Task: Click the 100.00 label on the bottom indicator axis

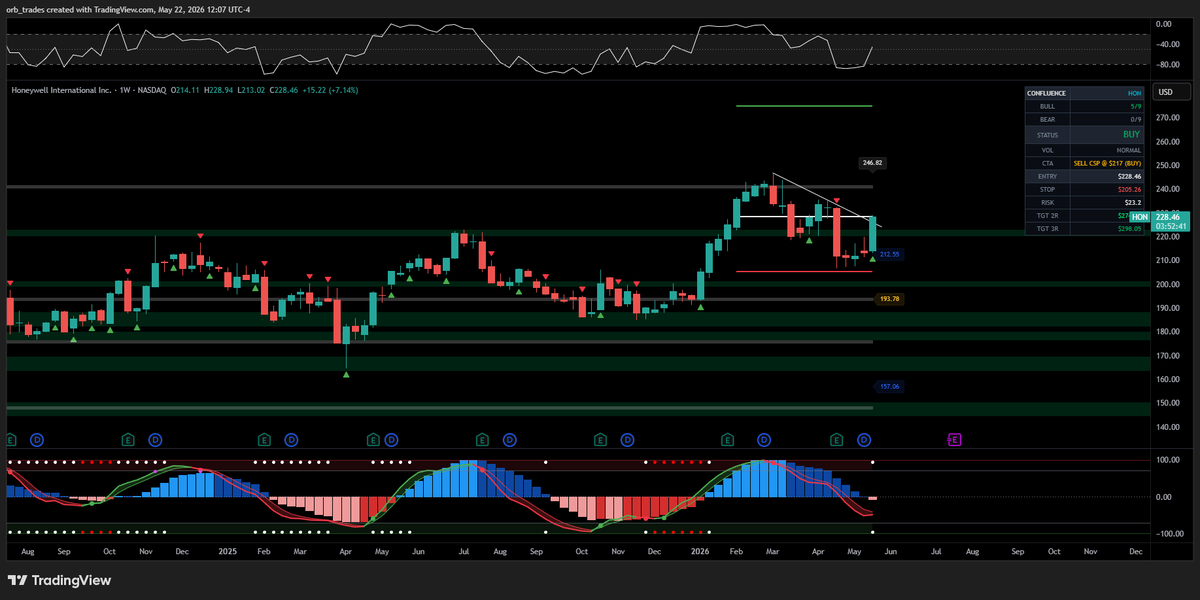Action: point(1169,460)
